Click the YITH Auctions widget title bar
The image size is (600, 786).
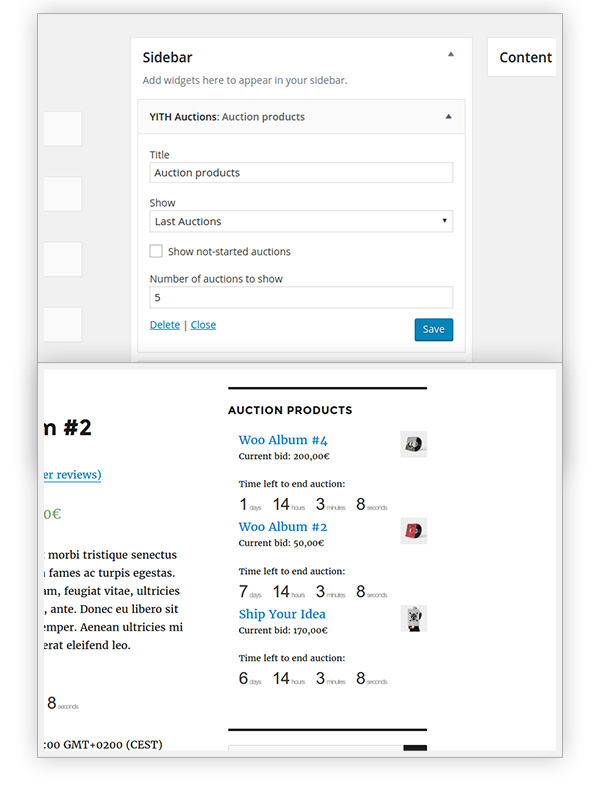[301, 117]
